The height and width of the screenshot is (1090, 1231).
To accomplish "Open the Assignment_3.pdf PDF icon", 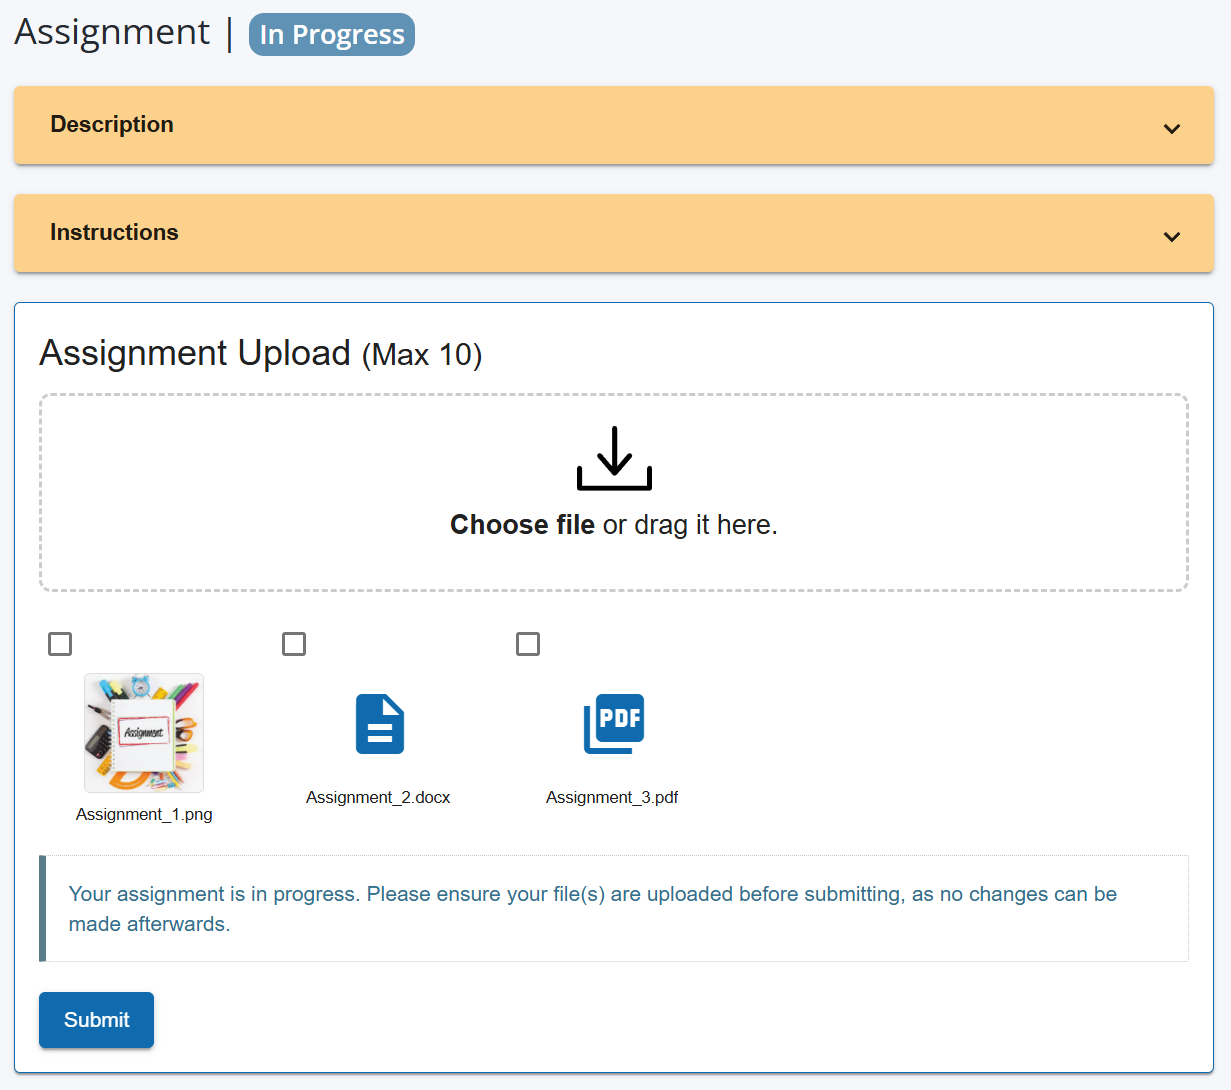I will 614,723.
